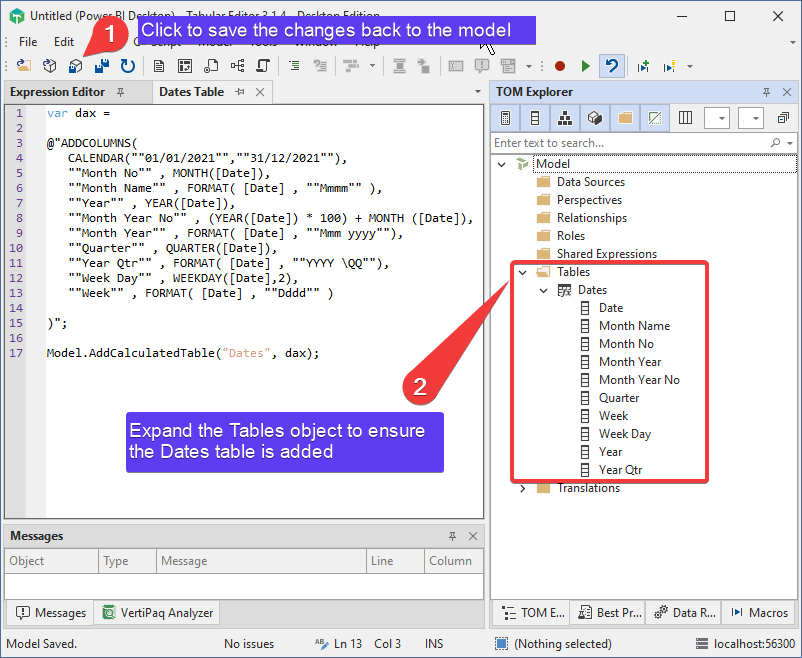The width and height of the screenshot is (802, 658).
Task: Click the run-with-plus script icon
Action: [x=643, y=66]
